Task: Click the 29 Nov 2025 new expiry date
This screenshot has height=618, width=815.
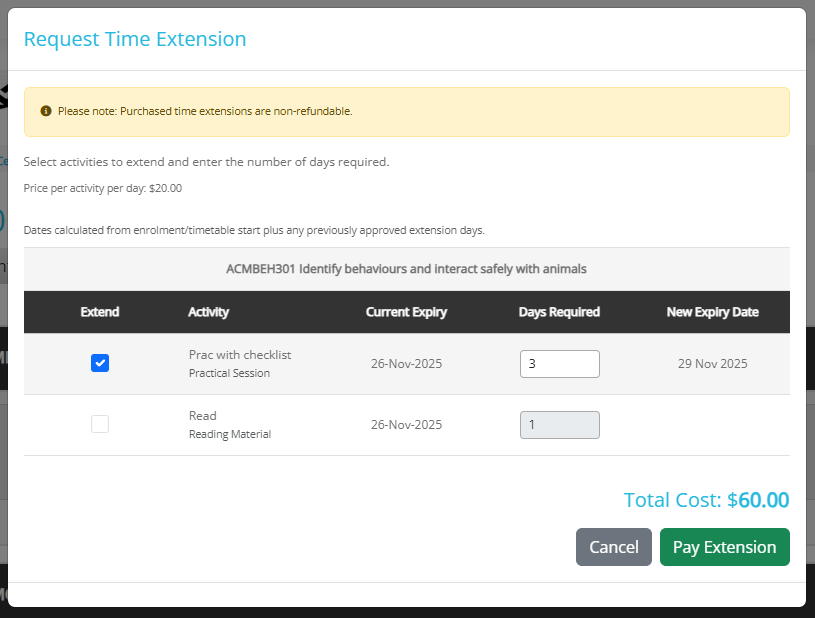Action: pyautogui.click(x=712, y=364)
